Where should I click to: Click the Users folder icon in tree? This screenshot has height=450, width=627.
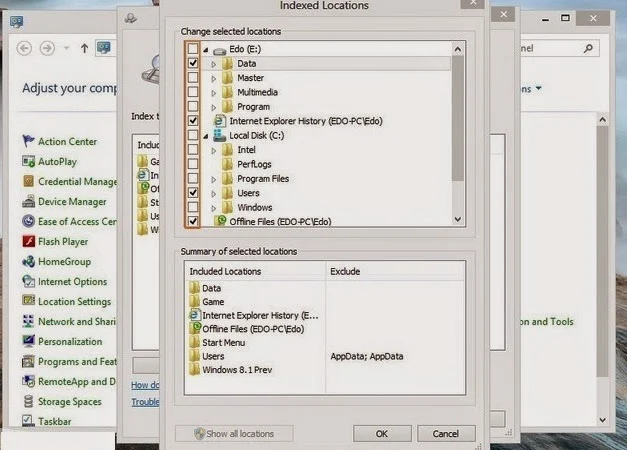click(228, 193)
